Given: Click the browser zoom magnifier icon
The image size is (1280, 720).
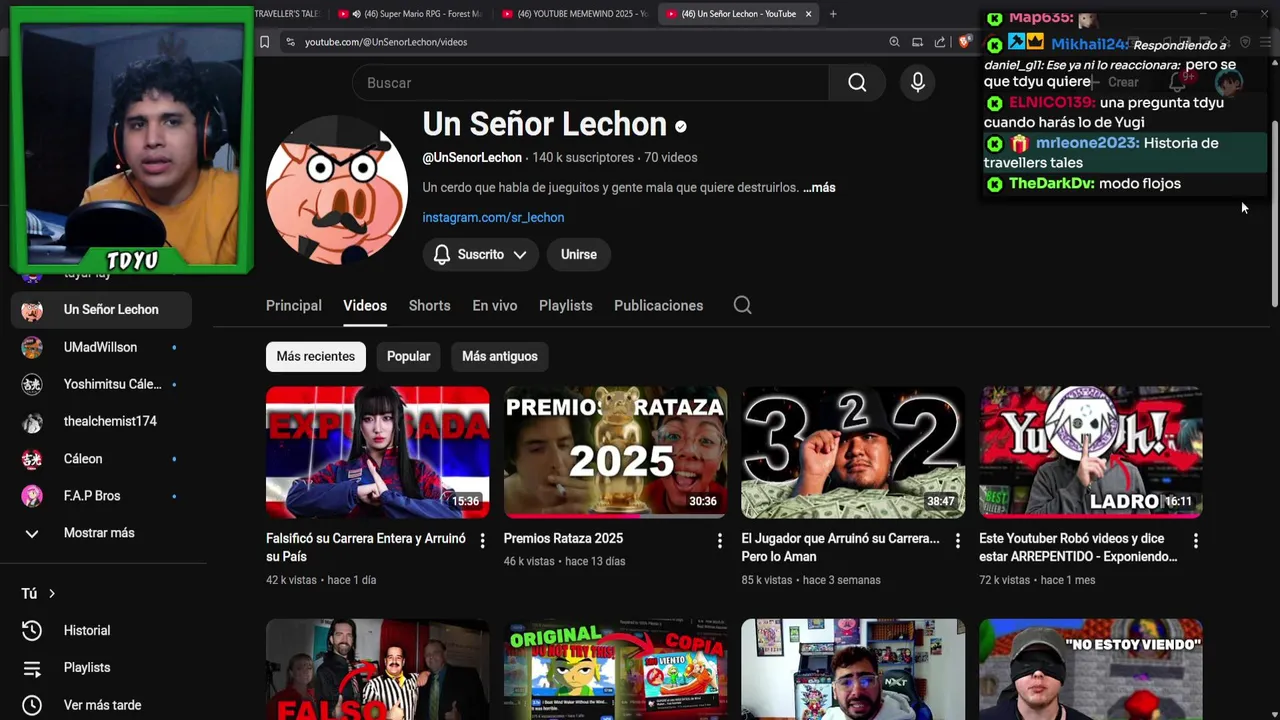Looking at the screenshot, I should [894, 42].
